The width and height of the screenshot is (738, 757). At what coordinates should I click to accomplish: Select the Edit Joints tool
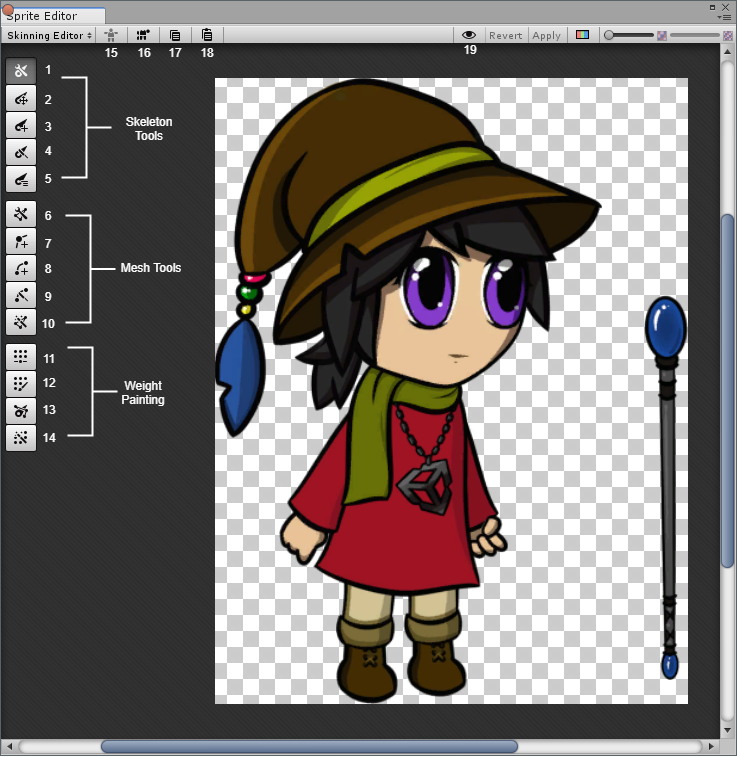20,98
